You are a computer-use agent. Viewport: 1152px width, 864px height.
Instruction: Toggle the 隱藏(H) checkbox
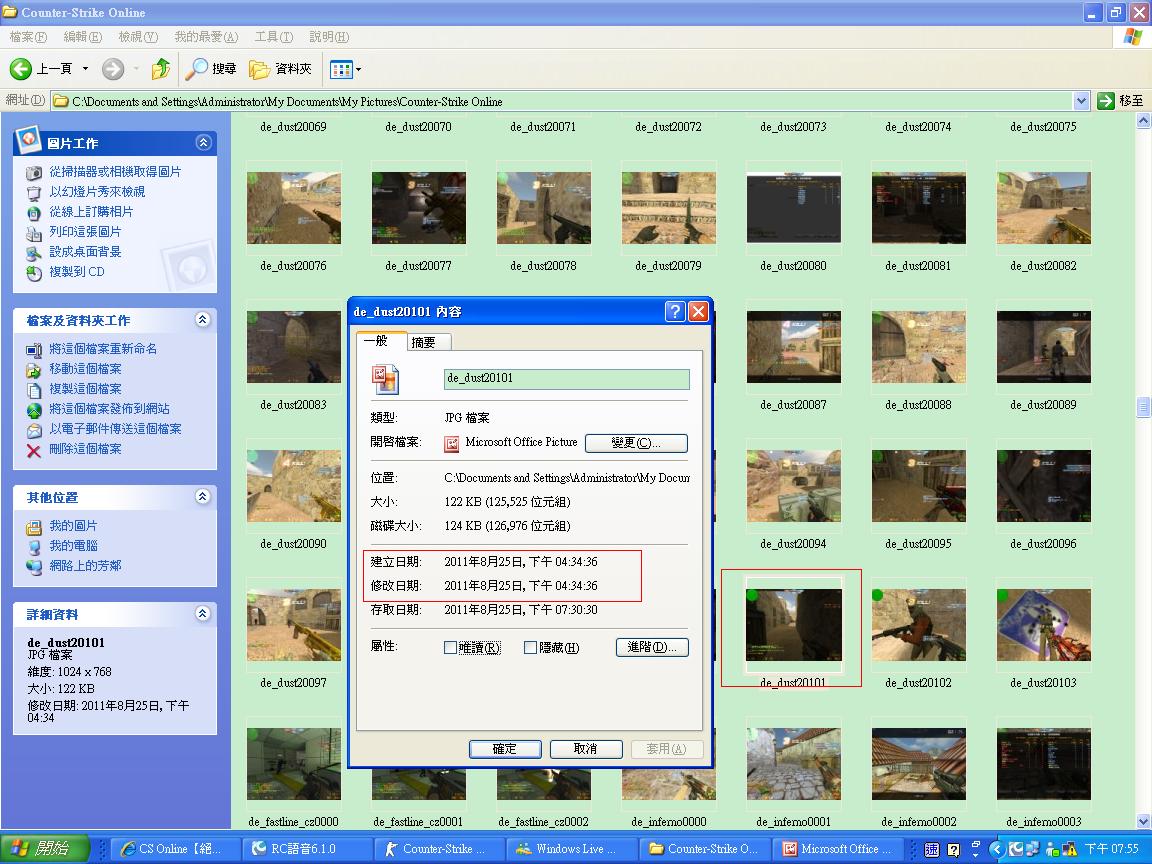[530, 647]
